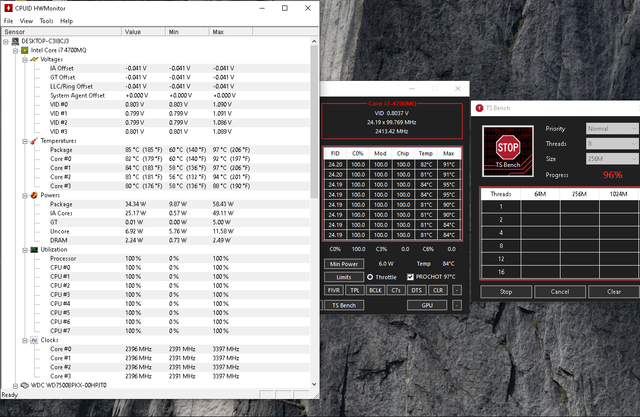
Task: Click the HWMonitor app icon in title bar
Action: (x=8, y=8)
